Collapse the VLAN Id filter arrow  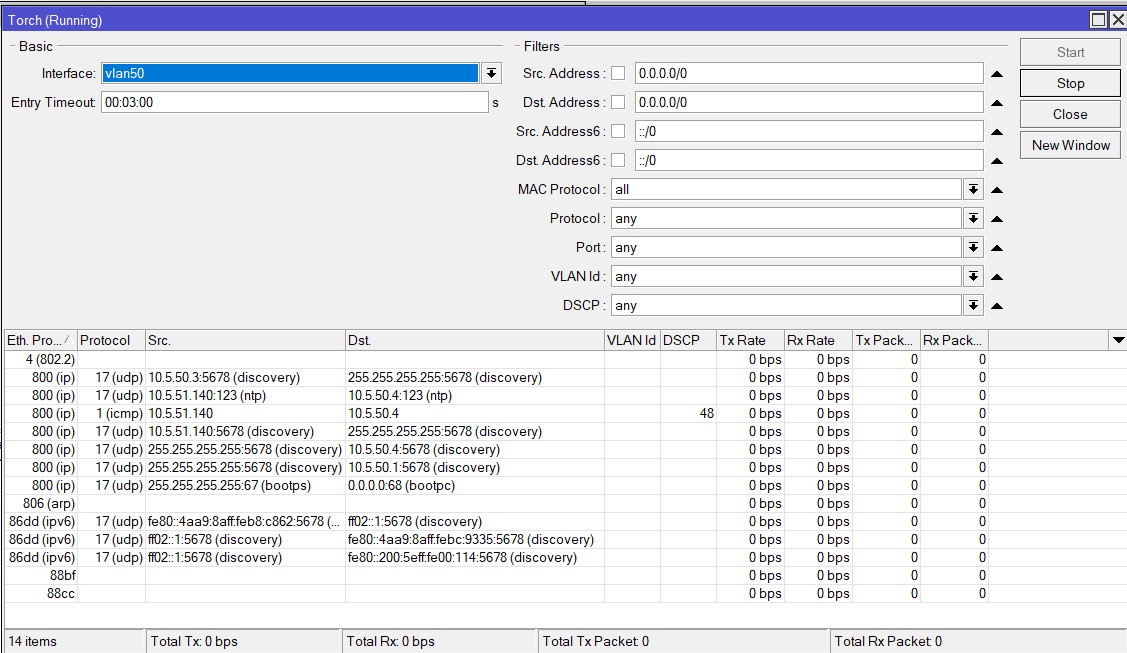pyautogui.click(x=997, y=277)
